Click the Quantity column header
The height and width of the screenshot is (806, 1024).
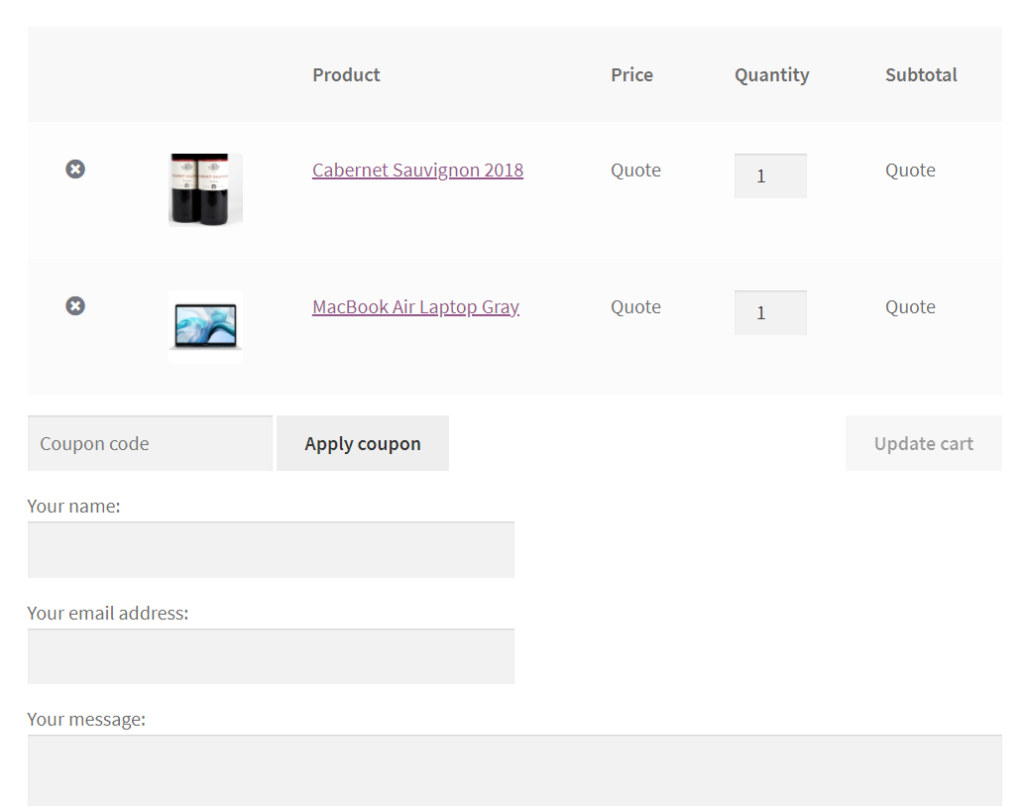click(772, 75)
